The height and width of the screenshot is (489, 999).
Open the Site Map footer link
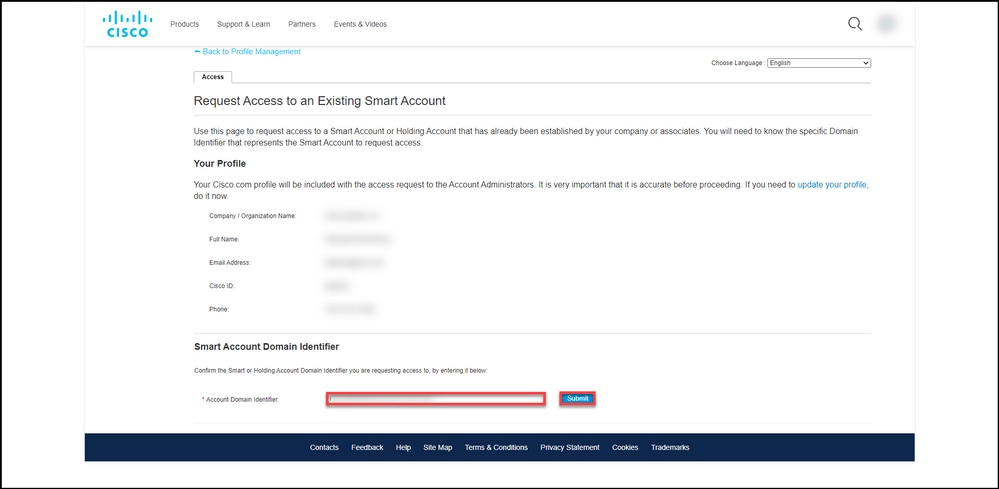pos(438,448)
